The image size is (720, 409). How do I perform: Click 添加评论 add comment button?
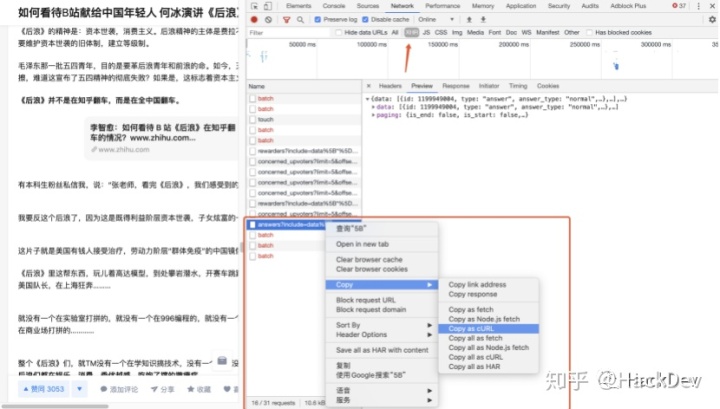click(119, 389)
